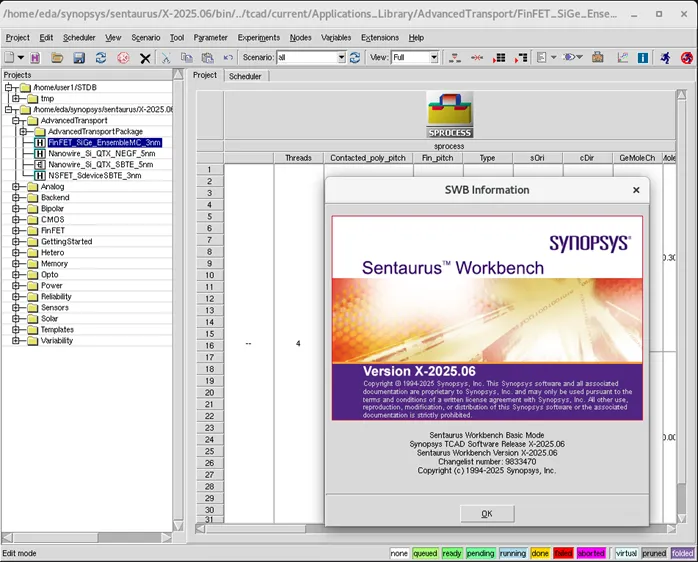
Task: Click the blue information icon
Action: pos(643,57)
